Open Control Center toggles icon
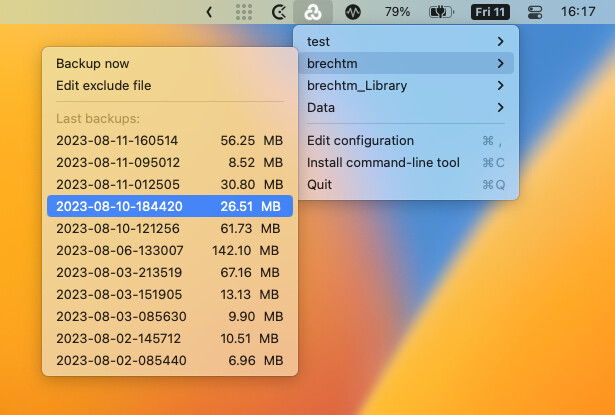 tap(535, 12)
